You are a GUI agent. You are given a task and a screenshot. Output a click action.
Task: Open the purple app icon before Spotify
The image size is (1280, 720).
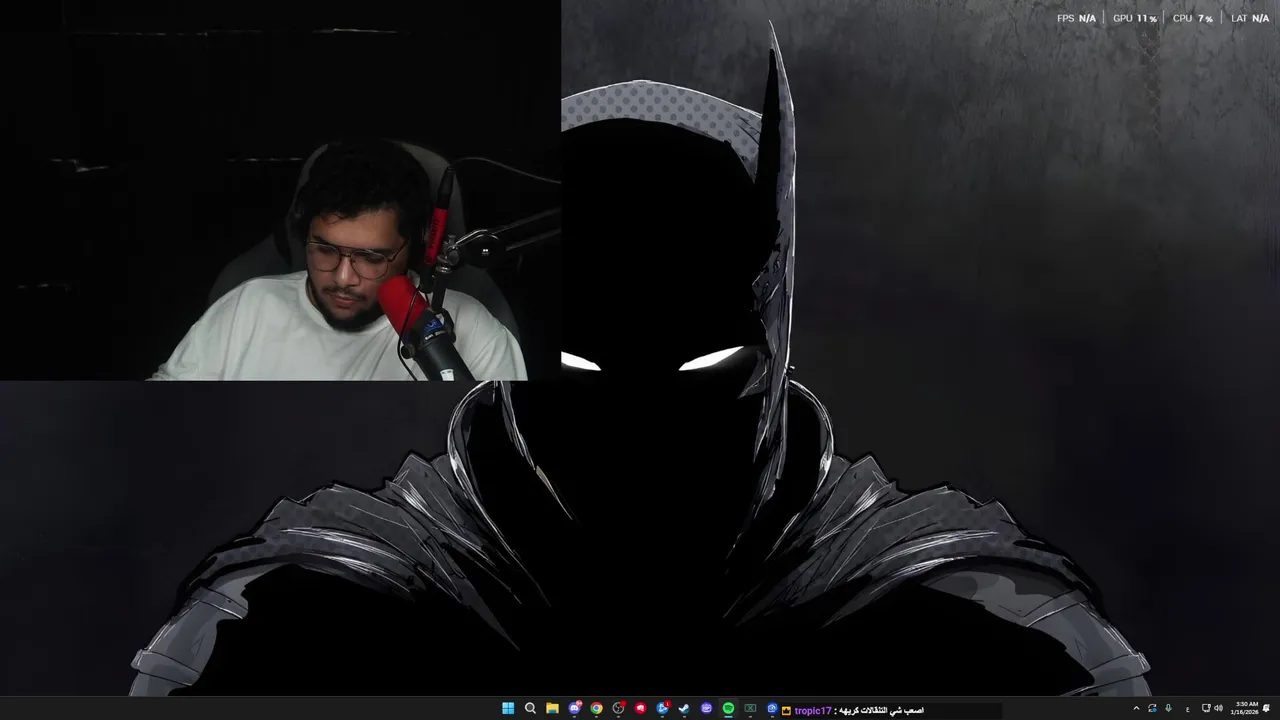(706, 708)
